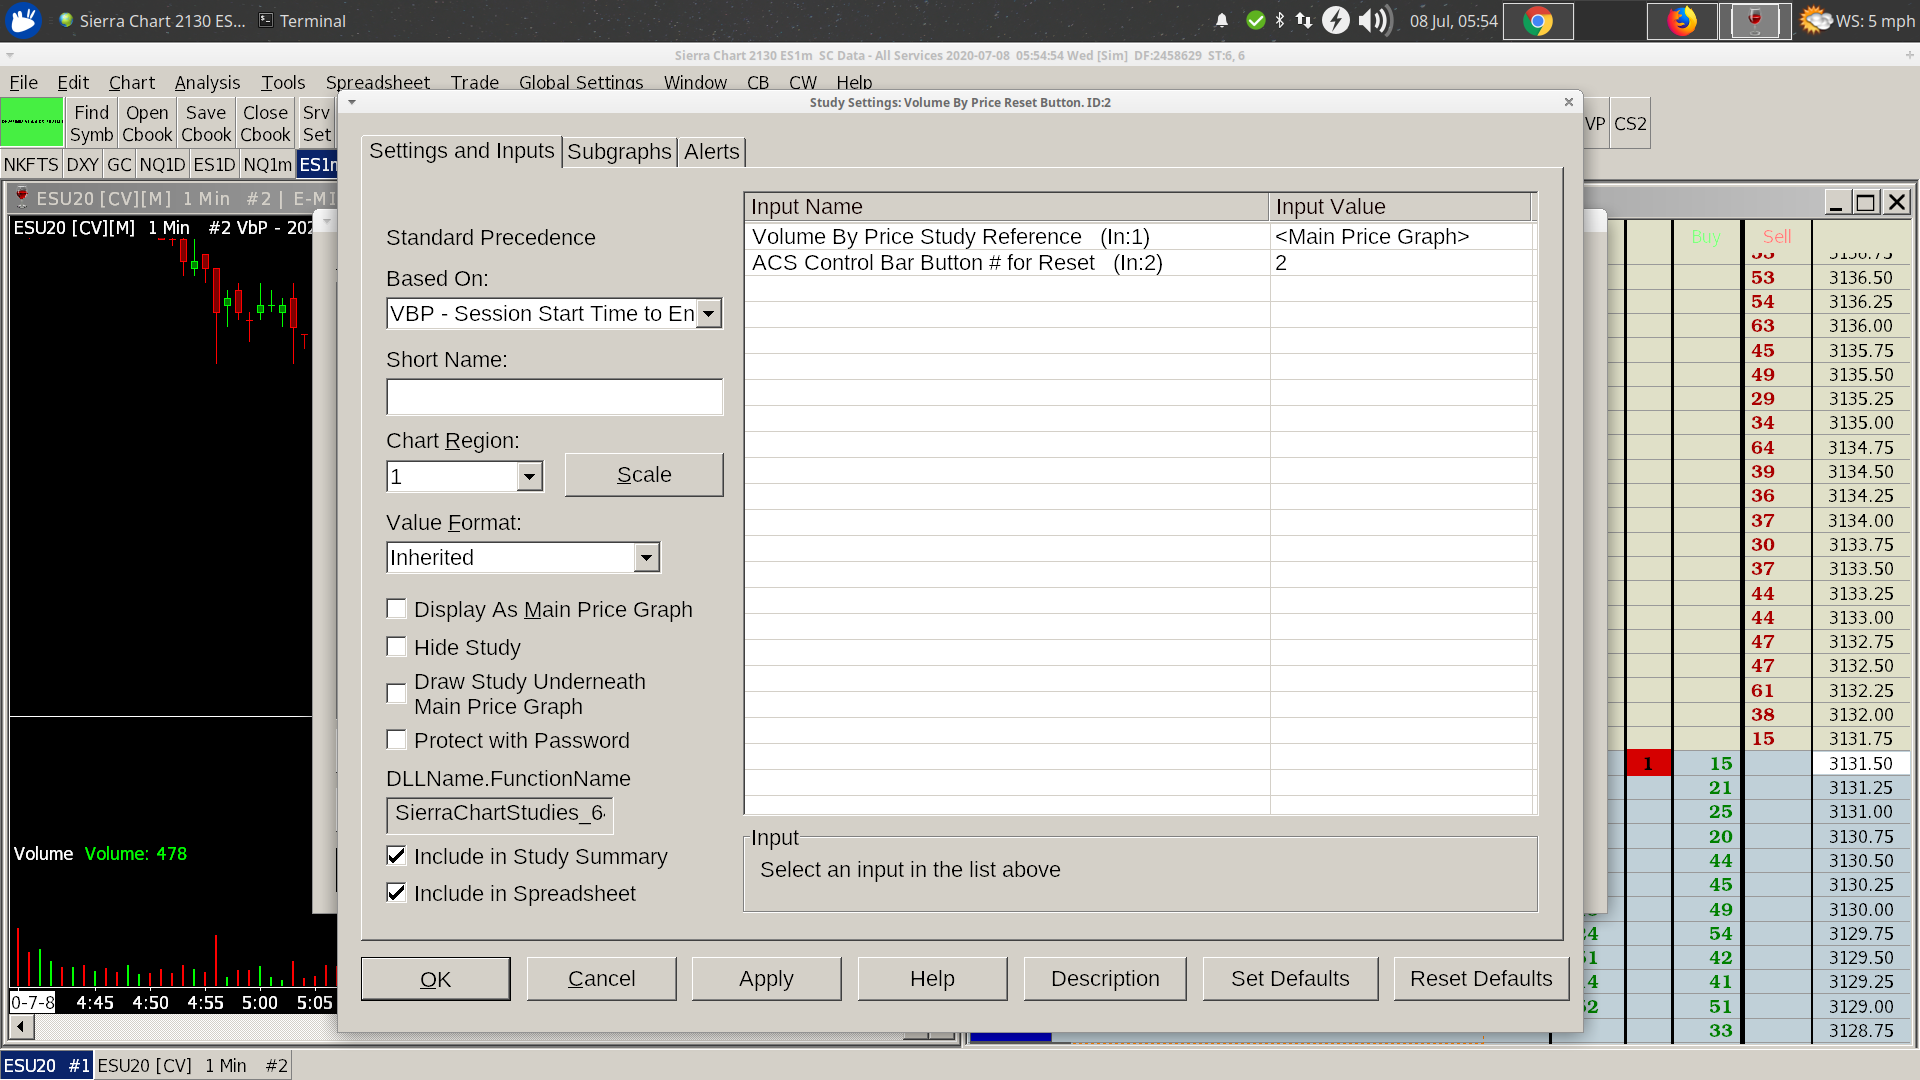Uncheck Include in Spreadsheet
1920x1080 pixels.
(397, 893)
